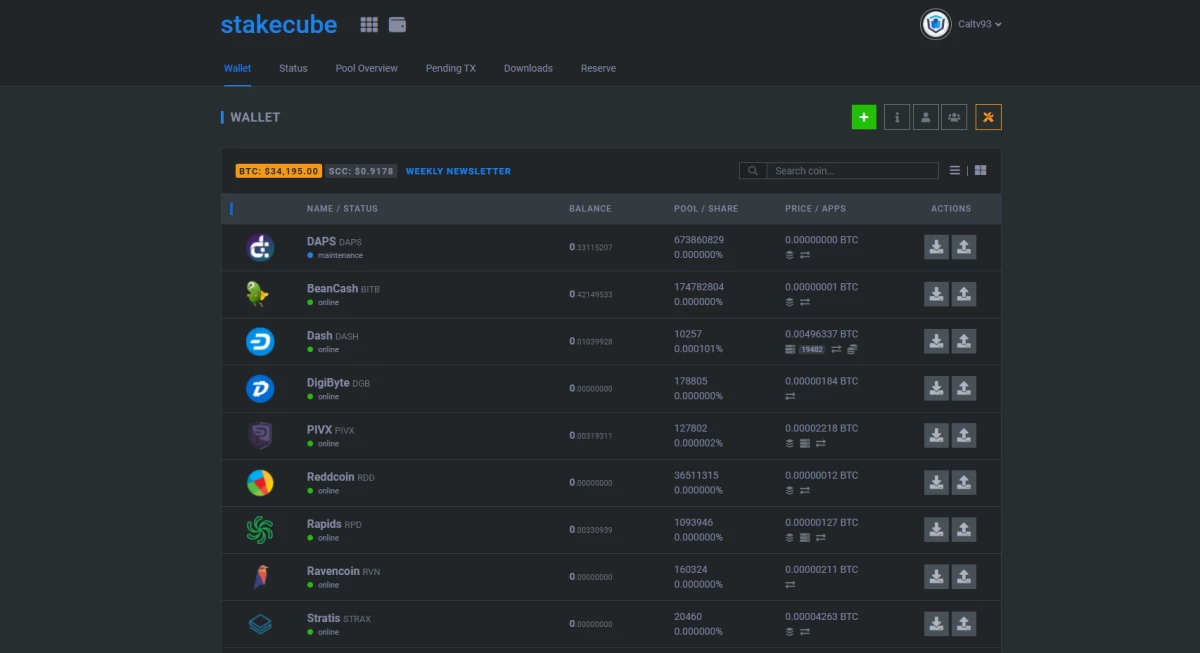Open the apps grid icon beside stakecube logo
The width and height of the screenshot is (1200, 653).
369,25
